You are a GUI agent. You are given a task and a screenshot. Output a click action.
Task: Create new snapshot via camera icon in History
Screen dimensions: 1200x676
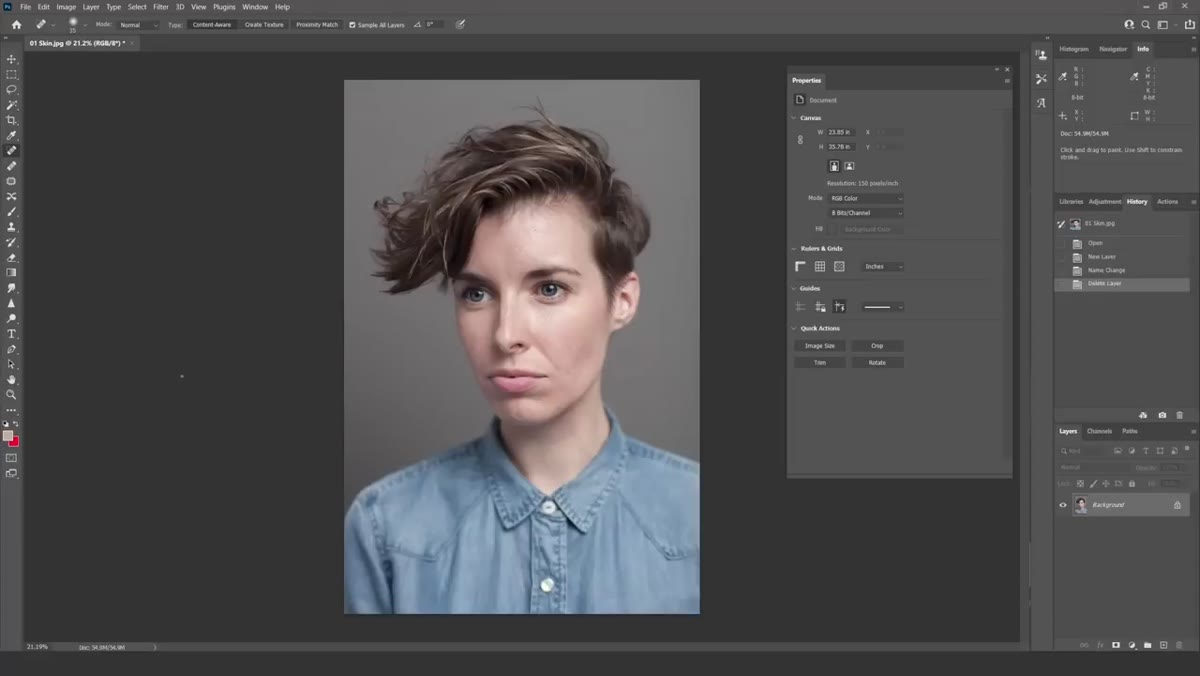1162,415
